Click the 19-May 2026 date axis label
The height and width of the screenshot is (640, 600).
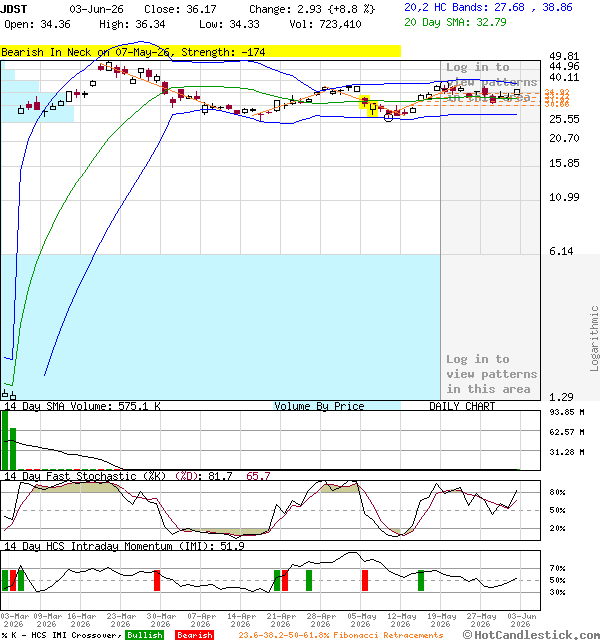pos(441,620)
